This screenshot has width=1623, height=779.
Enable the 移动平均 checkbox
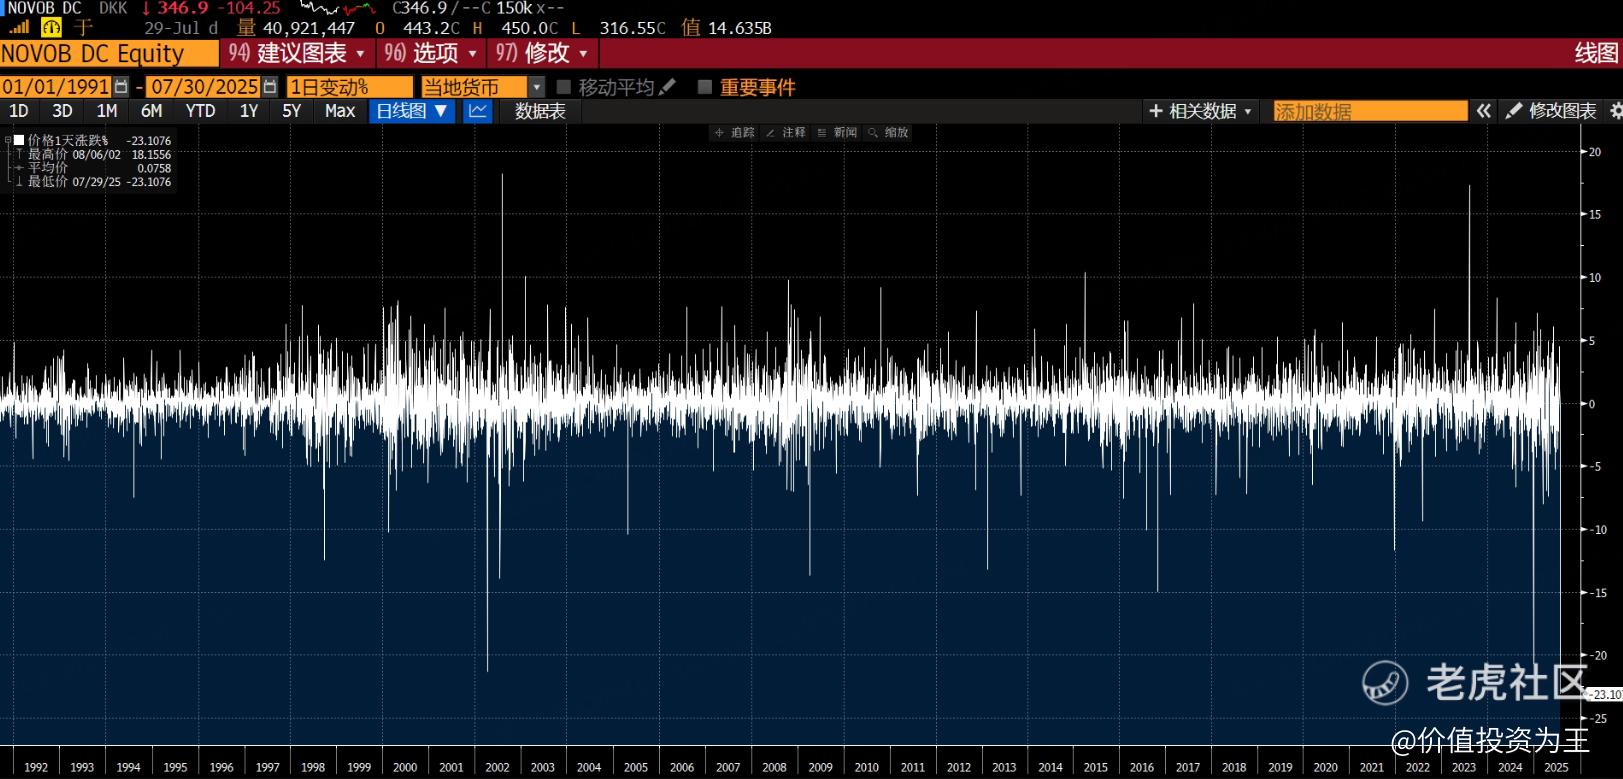point(564,87)
